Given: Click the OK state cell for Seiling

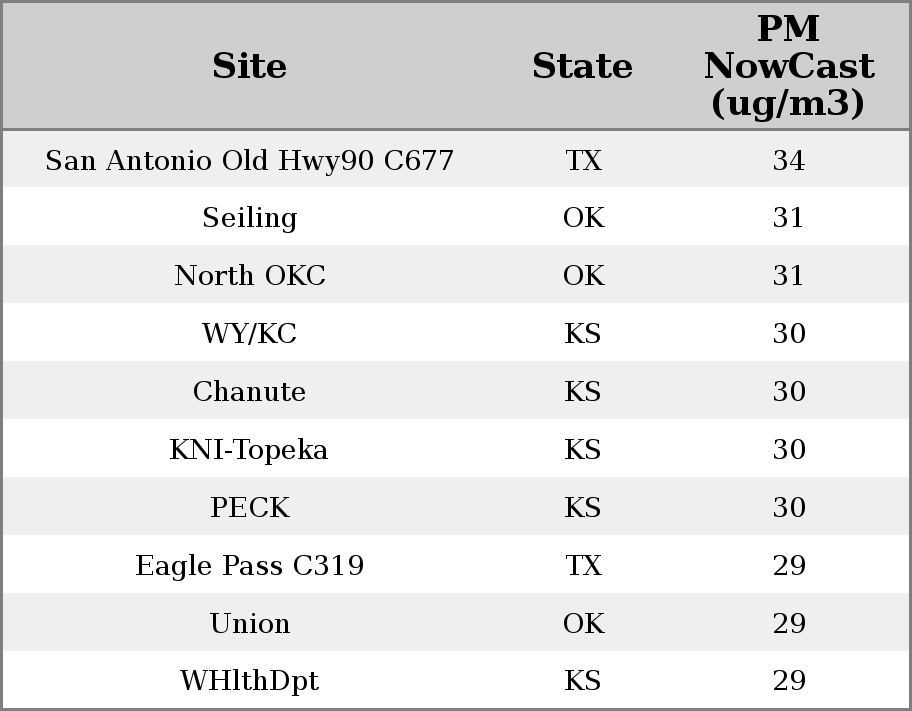Looking at the screenshot, I should click(x=583, y=218).
